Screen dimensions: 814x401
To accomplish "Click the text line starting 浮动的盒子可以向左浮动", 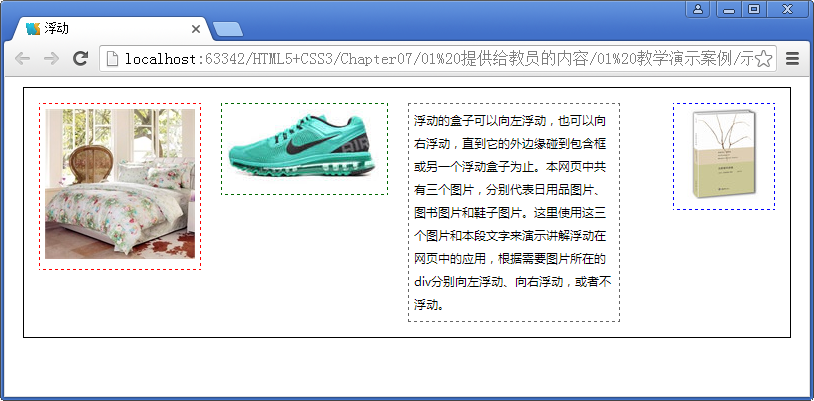I will (x=510, y=121).
